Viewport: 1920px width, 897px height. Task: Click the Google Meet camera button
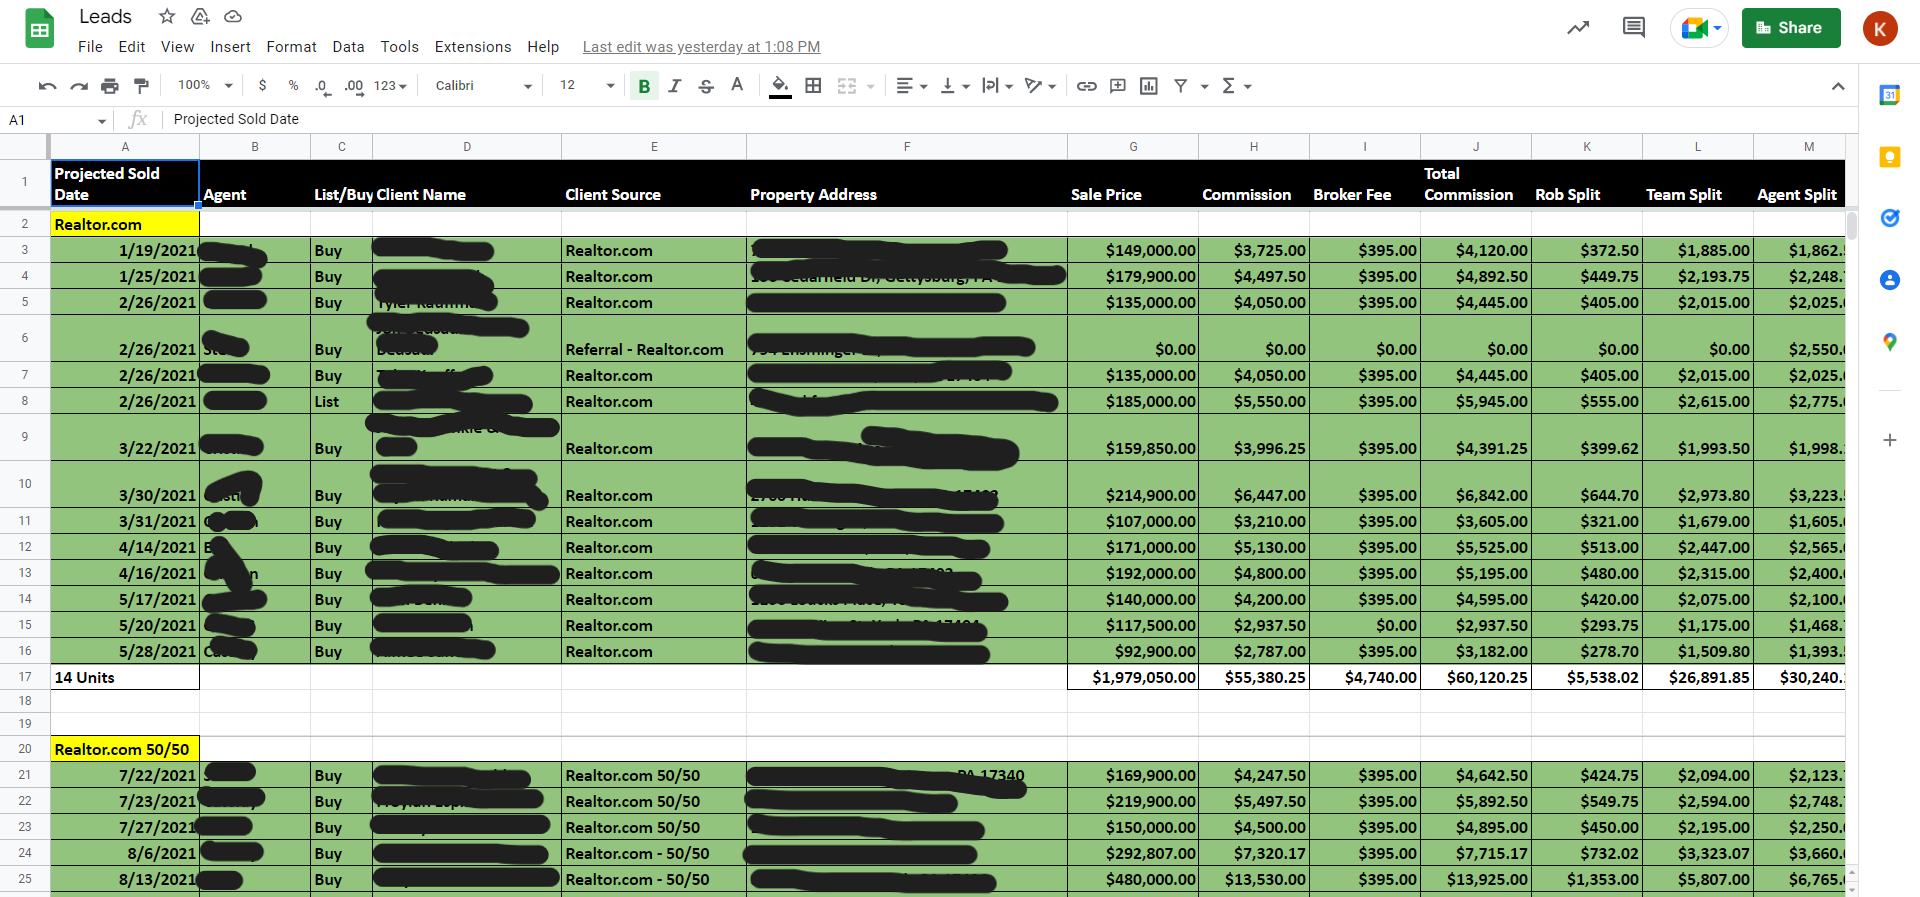coord(1699,28)
